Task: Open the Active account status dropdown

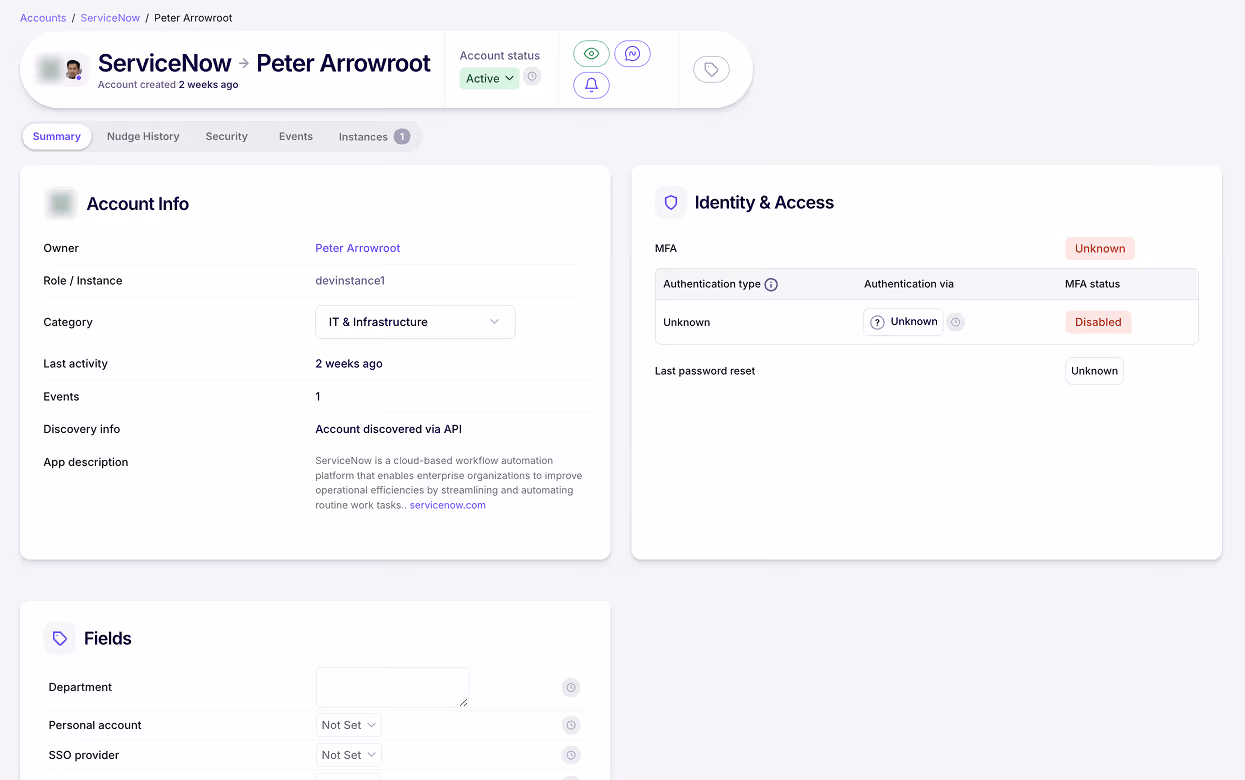Action: 489,78
